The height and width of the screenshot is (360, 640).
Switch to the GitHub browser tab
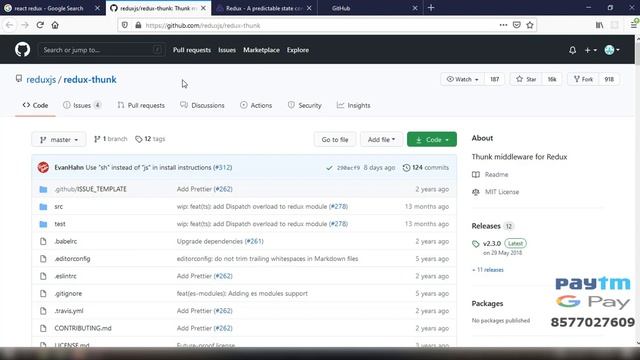pyautogui.click(x=369, y=8)
